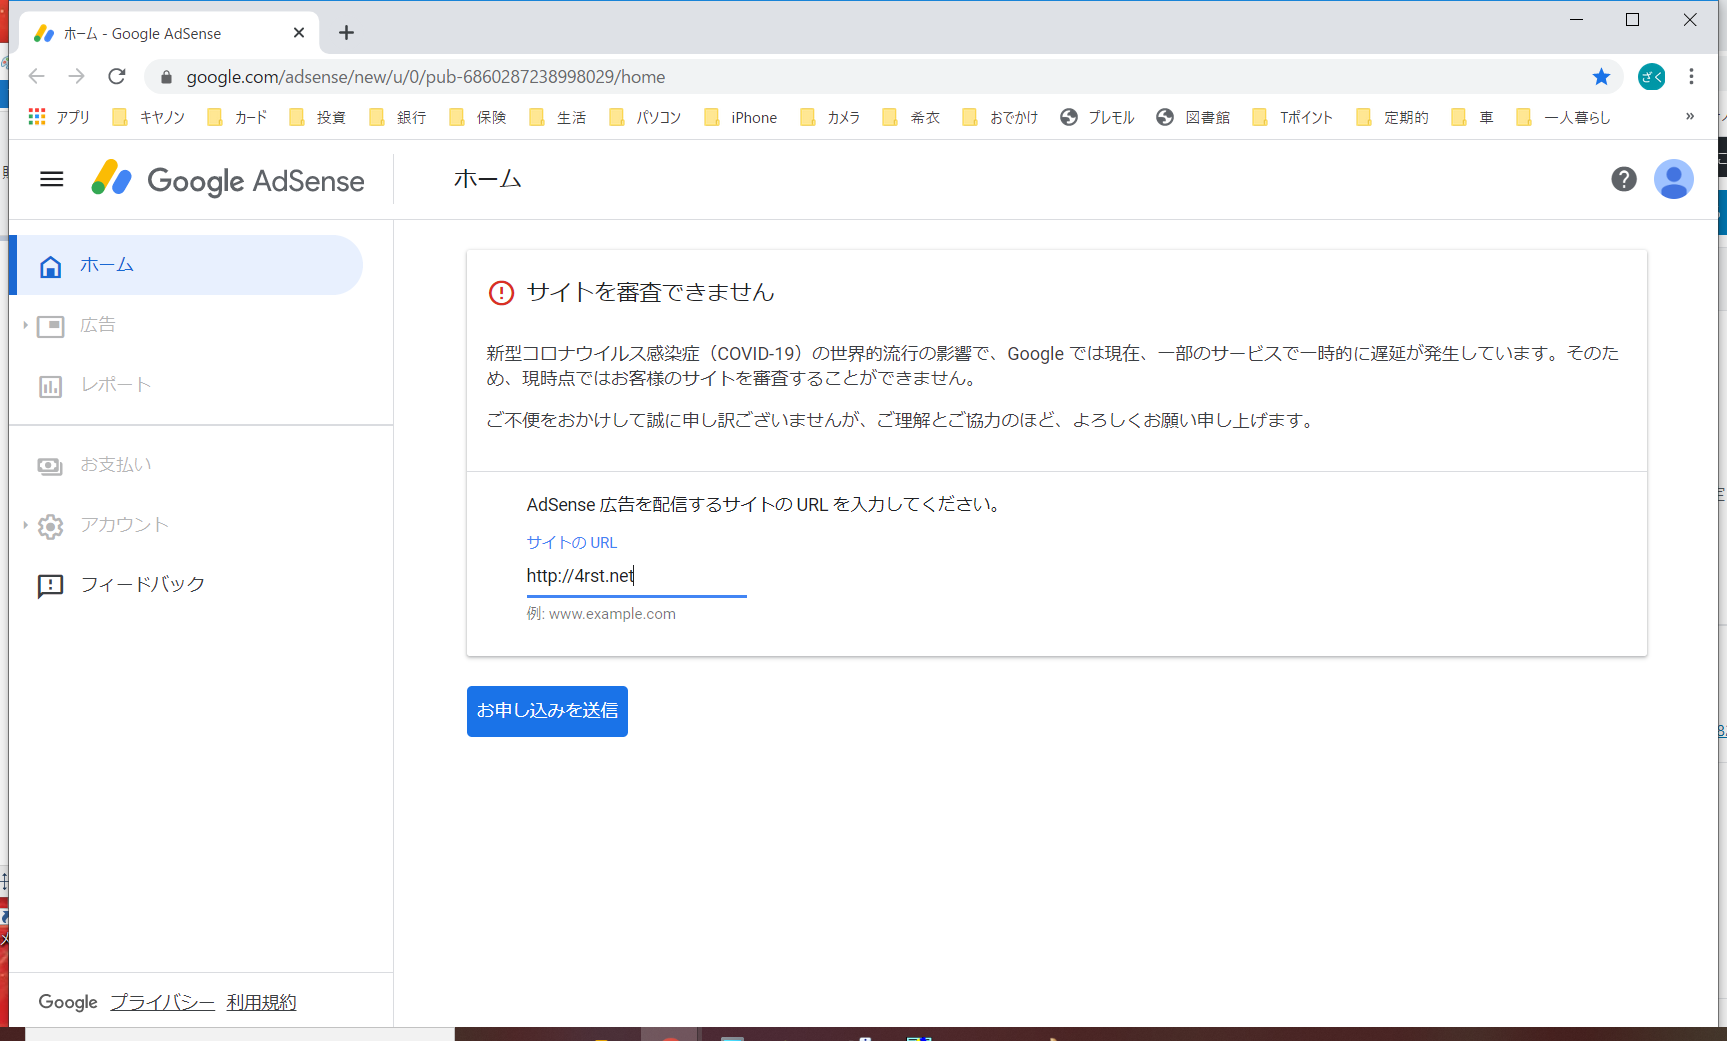The image size is (1727, 1041).
Task: Click the address bar URL
Action: pyautogui.click(x=425, y=77)
